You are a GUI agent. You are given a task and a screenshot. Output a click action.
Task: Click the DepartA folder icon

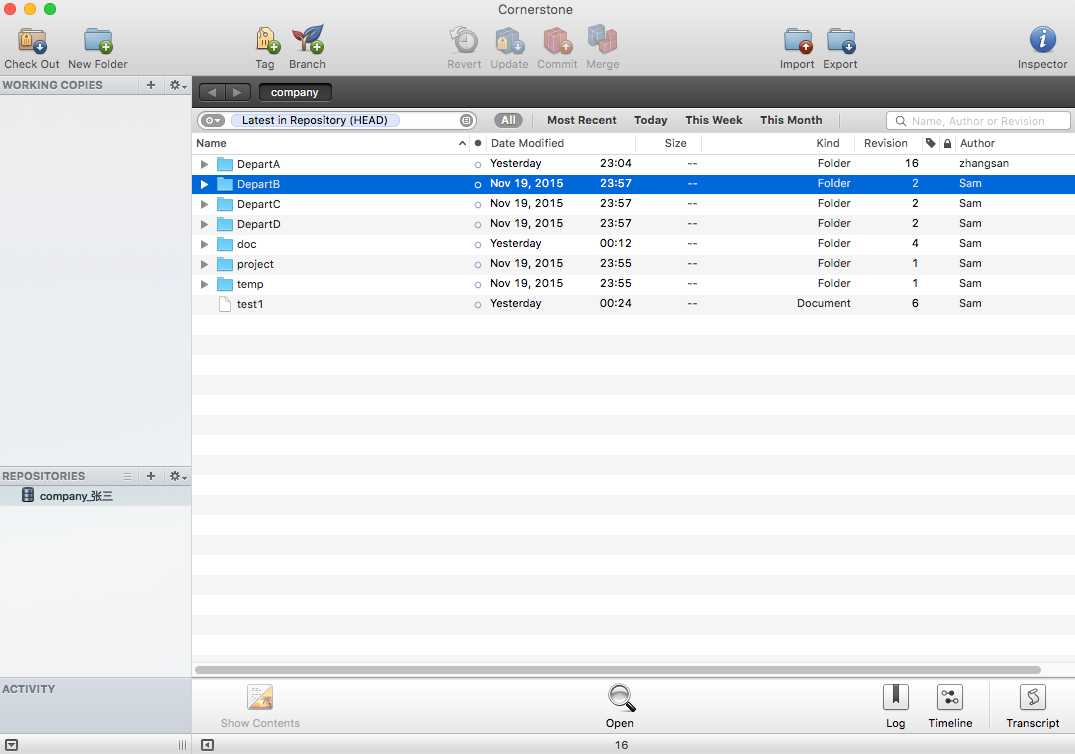(225, 164)
